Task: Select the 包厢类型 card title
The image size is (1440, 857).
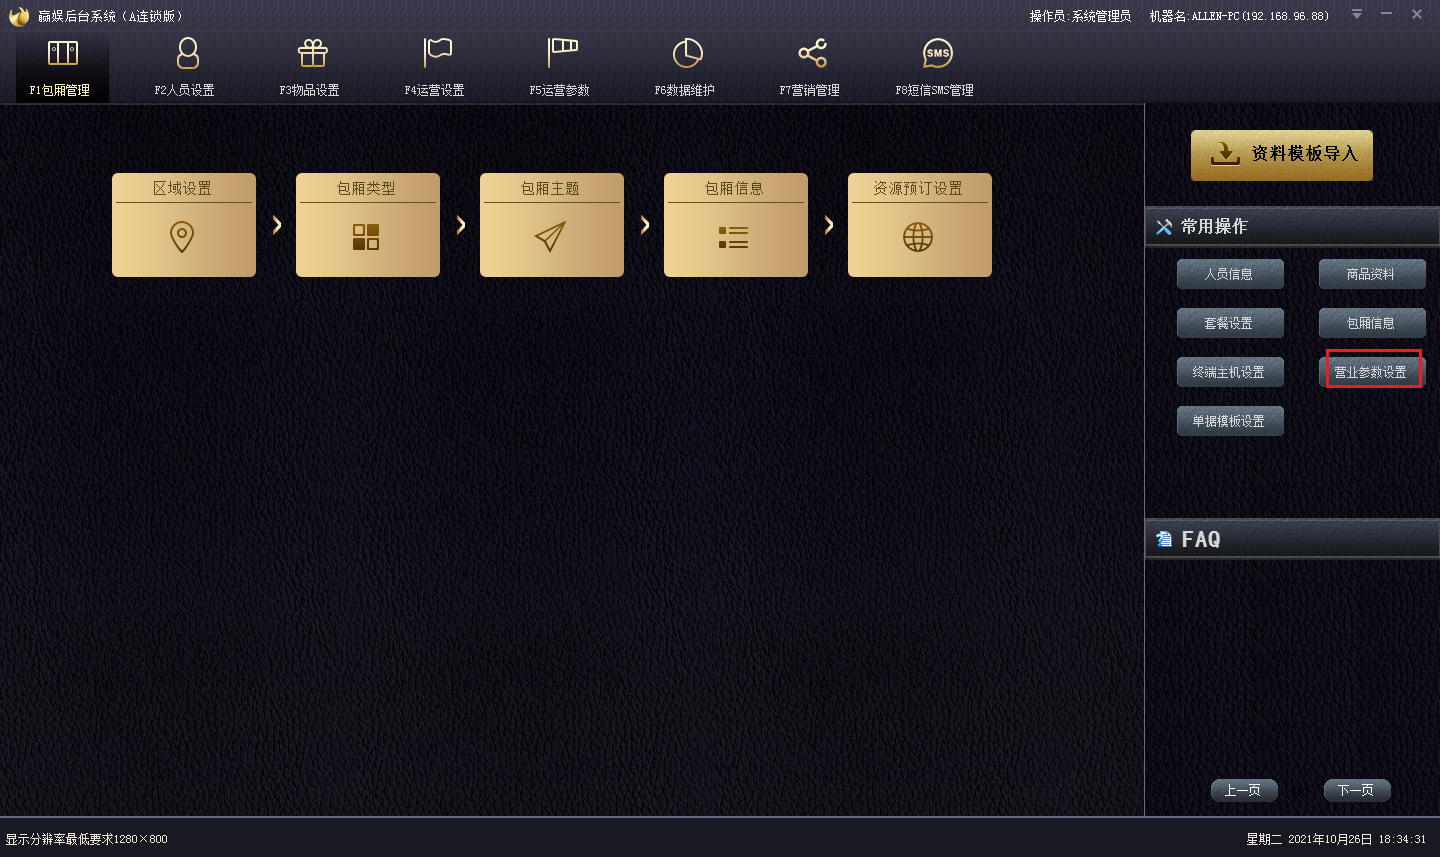Action: pyautogui.click(x=366, y=188)
